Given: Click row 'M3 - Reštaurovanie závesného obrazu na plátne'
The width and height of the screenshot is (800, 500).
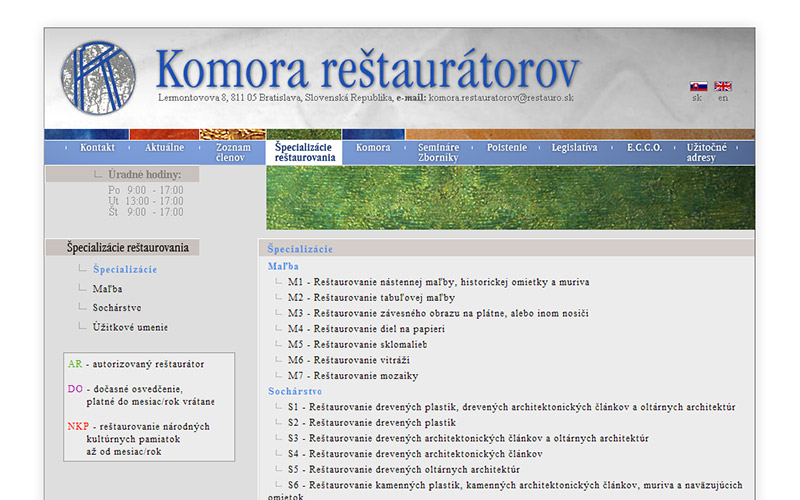Looking at the screenshot, I should point(438,313).
